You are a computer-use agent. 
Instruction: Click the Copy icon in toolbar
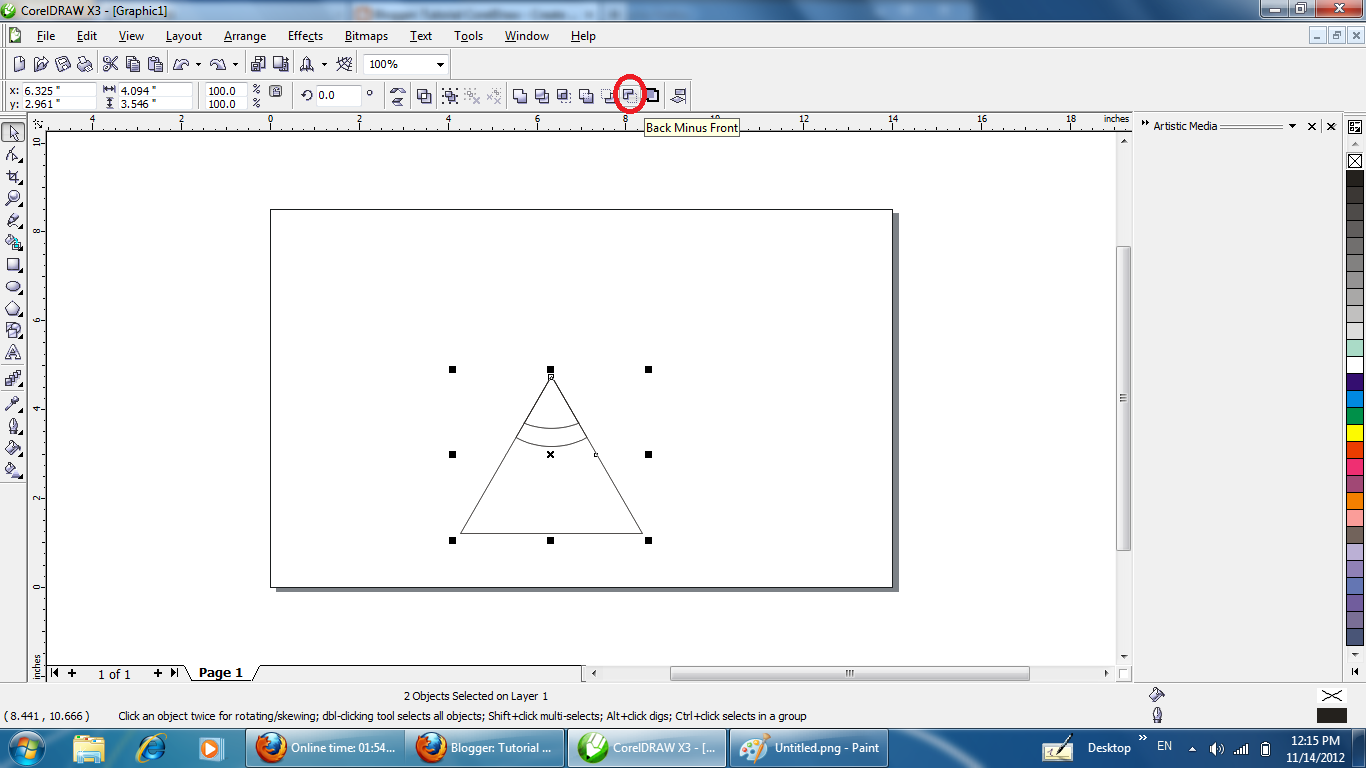133,64
